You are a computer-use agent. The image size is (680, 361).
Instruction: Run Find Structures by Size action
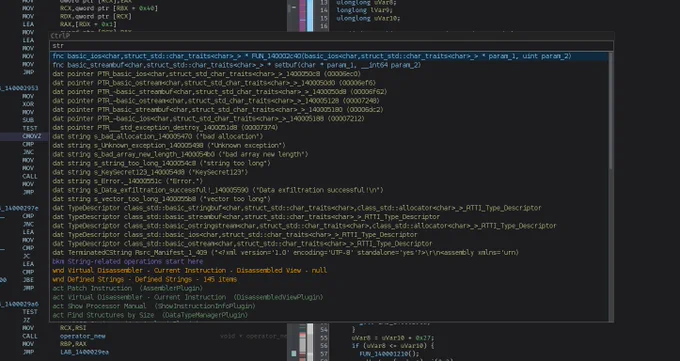pos(329,315)
